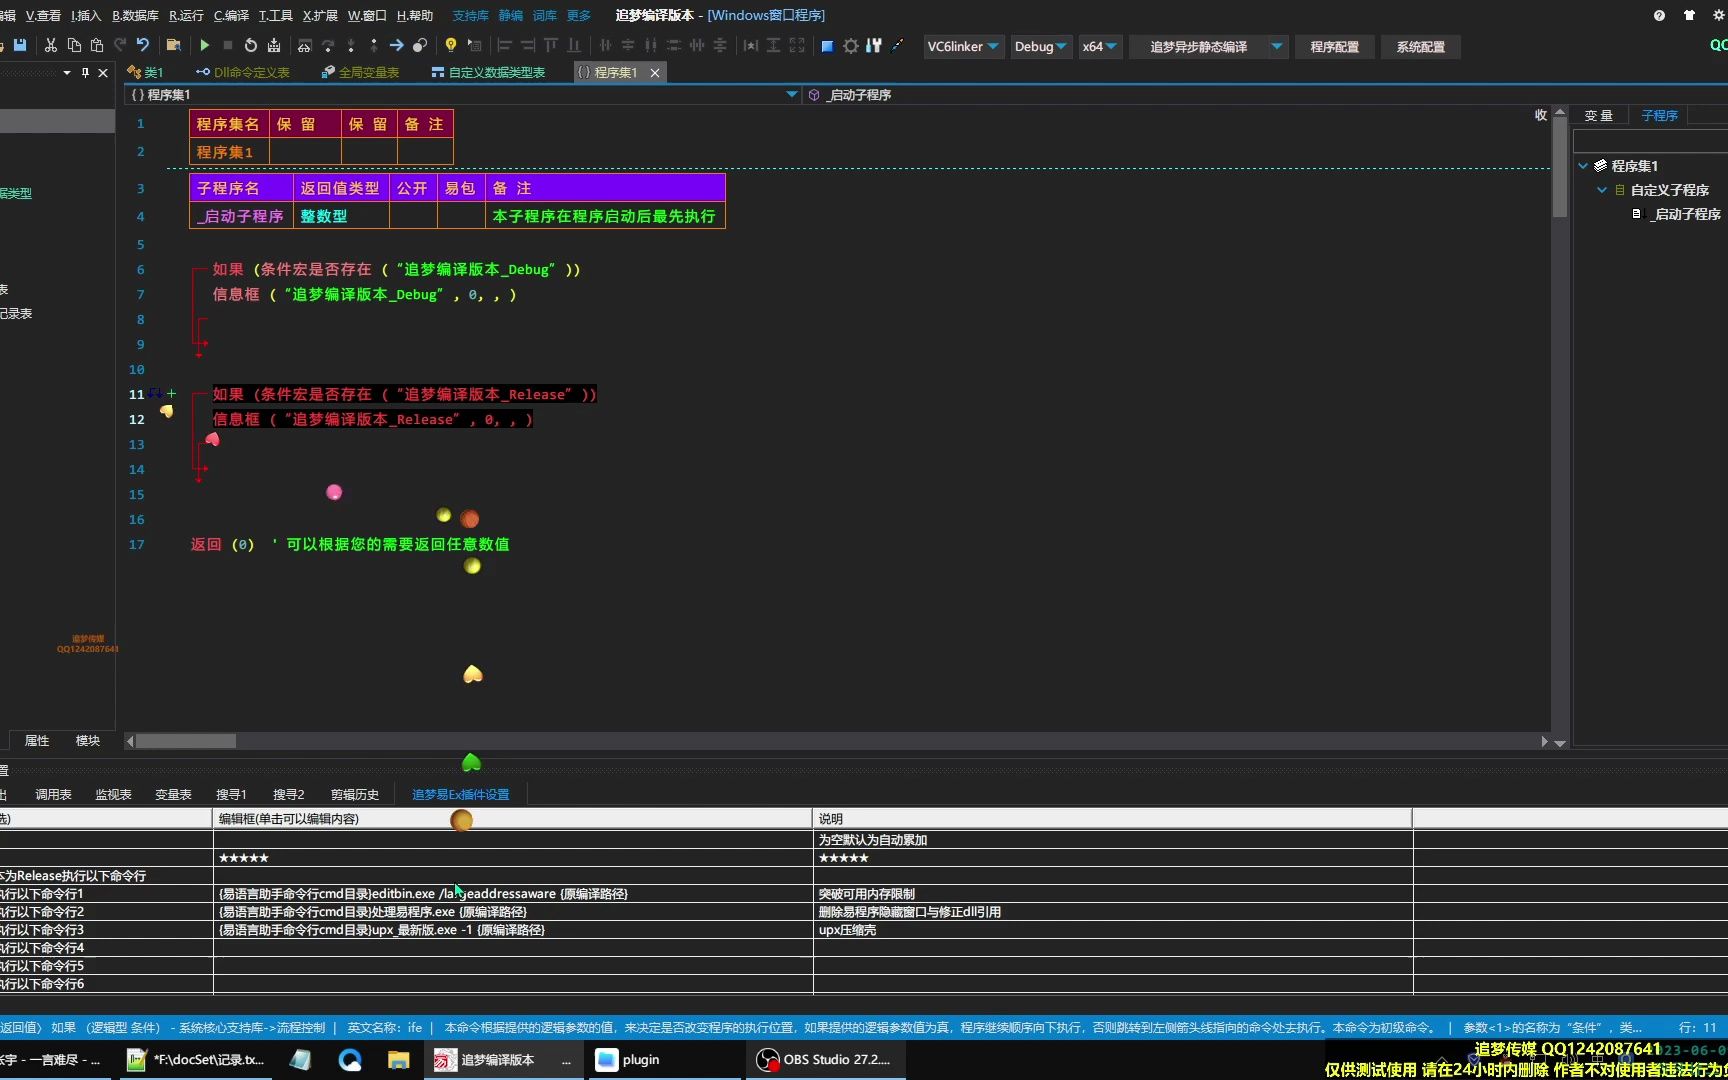
Task: Cut selection with the scissors icon
Action: (x=50, y=46)
